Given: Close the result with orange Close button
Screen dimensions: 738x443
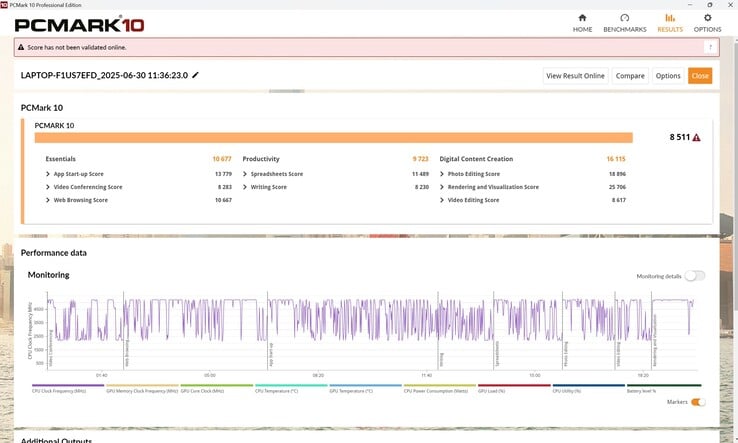Looking at the screenshot, I should [x=700, y=76].
